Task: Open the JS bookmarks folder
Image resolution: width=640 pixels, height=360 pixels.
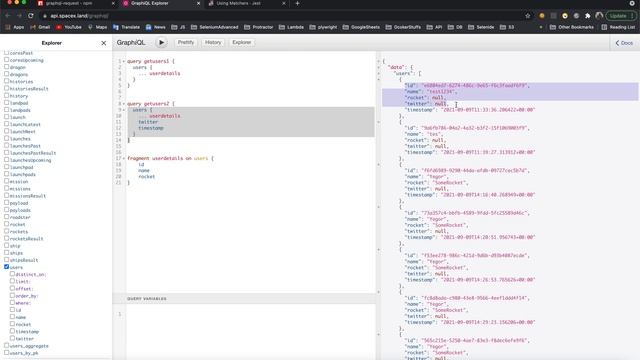Action: click(178, 27)
